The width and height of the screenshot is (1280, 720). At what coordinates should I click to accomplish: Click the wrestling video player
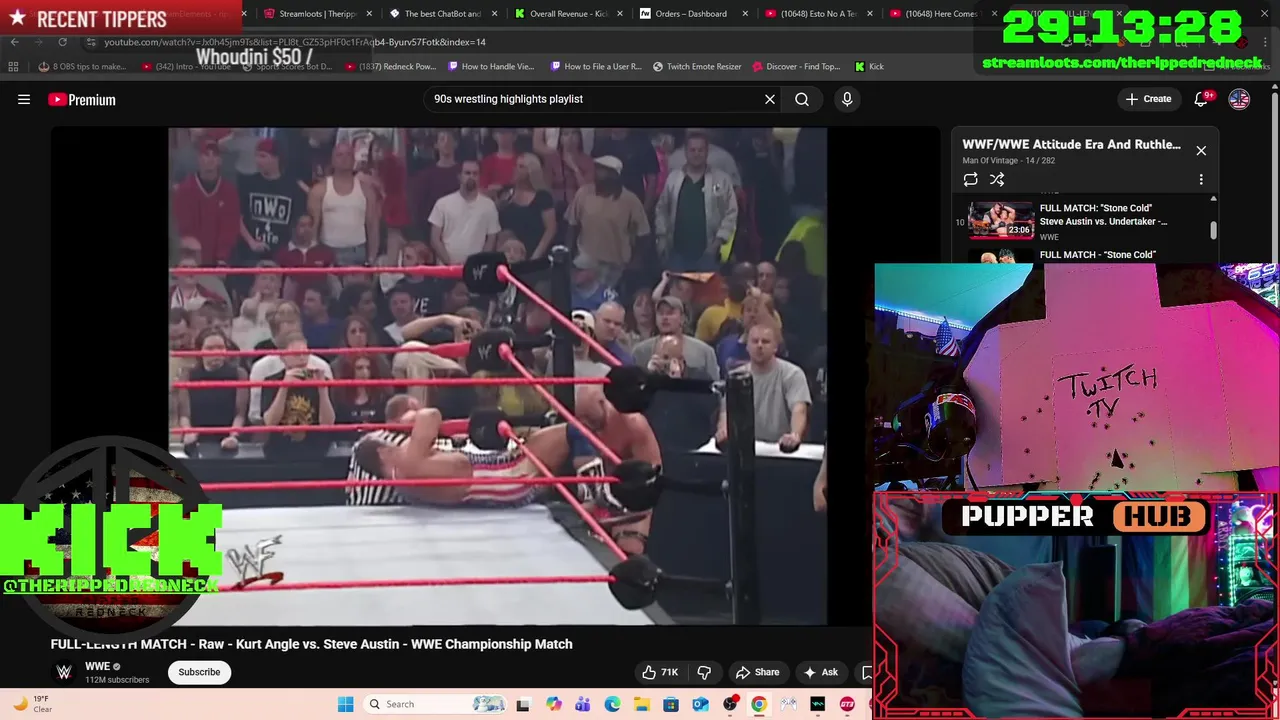(x=497, y=376)
